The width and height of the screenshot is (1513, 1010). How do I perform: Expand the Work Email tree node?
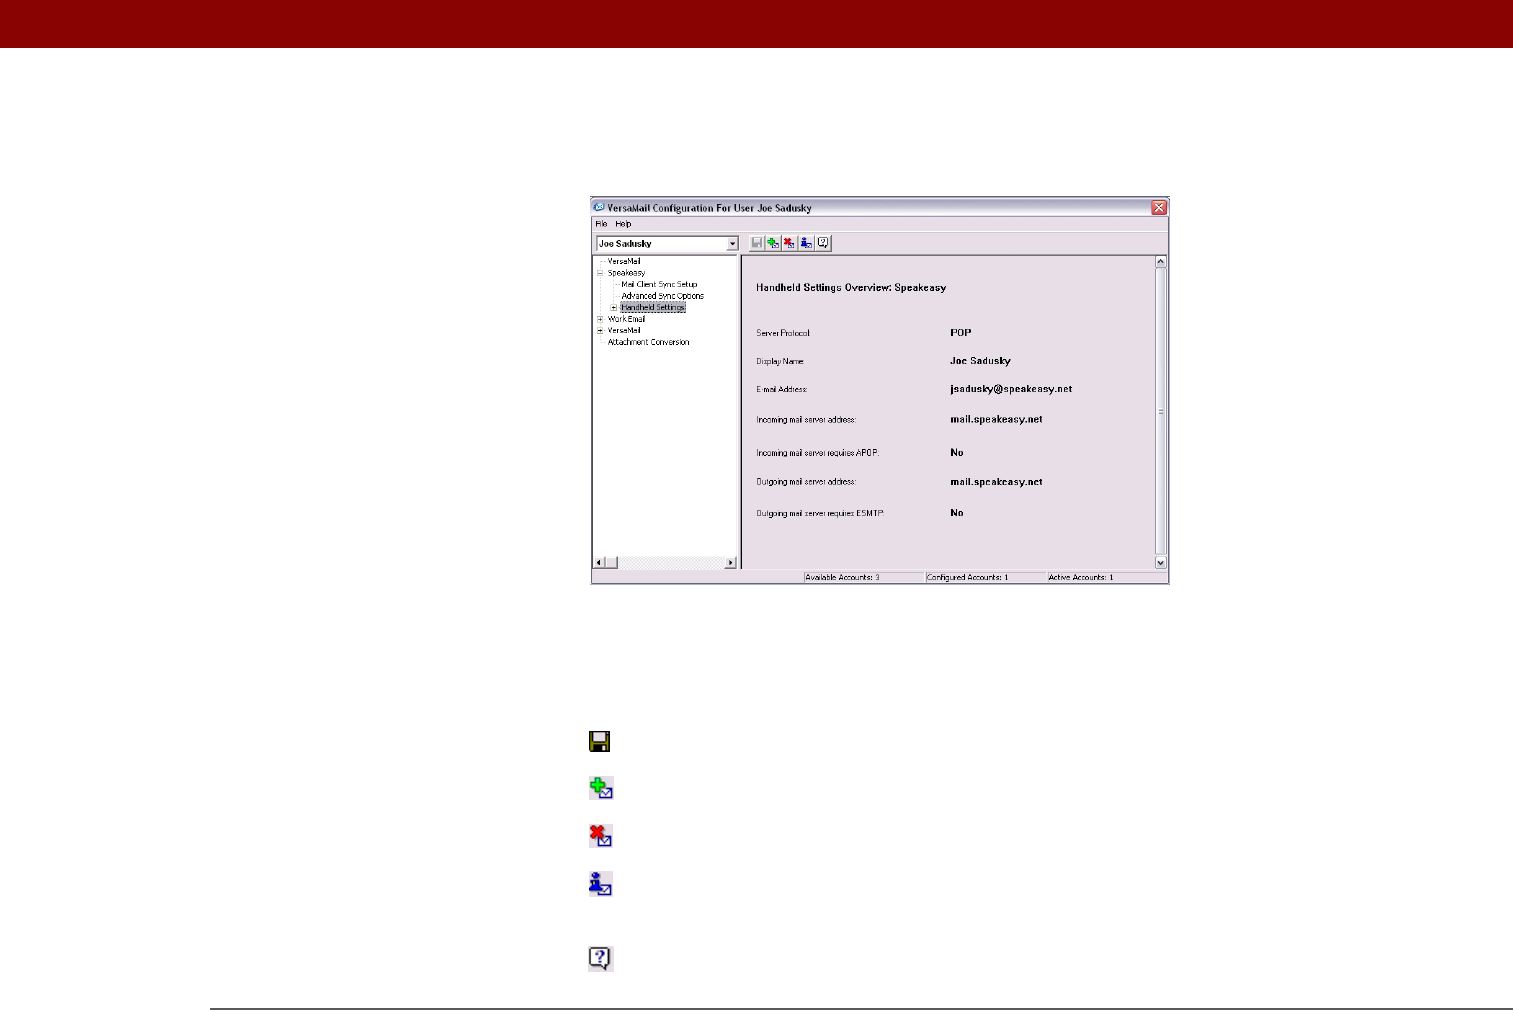tap(600, 319)
